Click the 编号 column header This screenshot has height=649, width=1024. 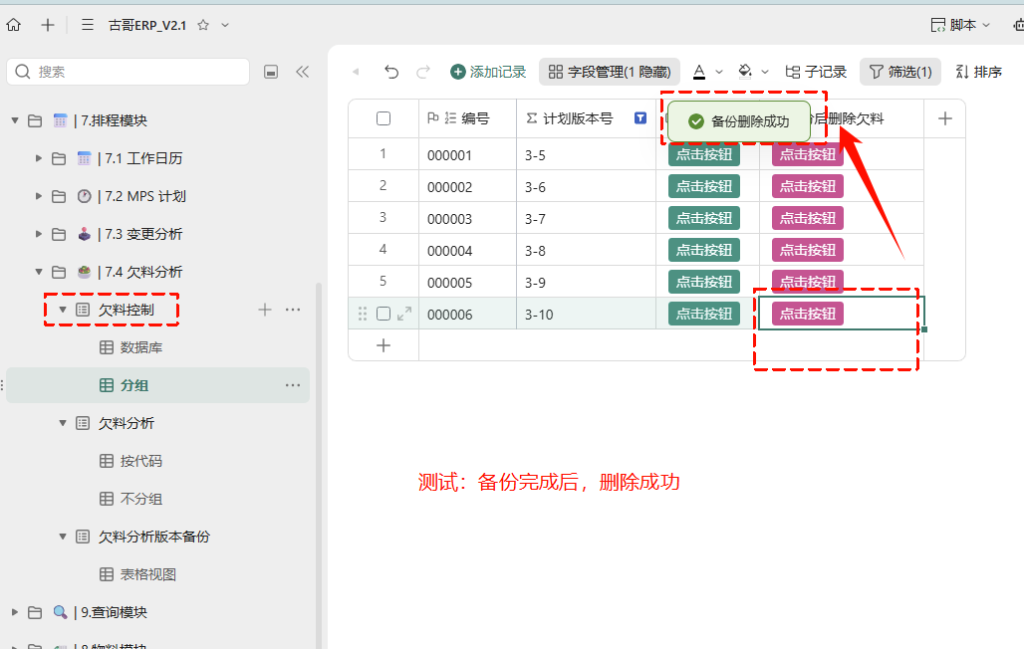click(467, 118)
